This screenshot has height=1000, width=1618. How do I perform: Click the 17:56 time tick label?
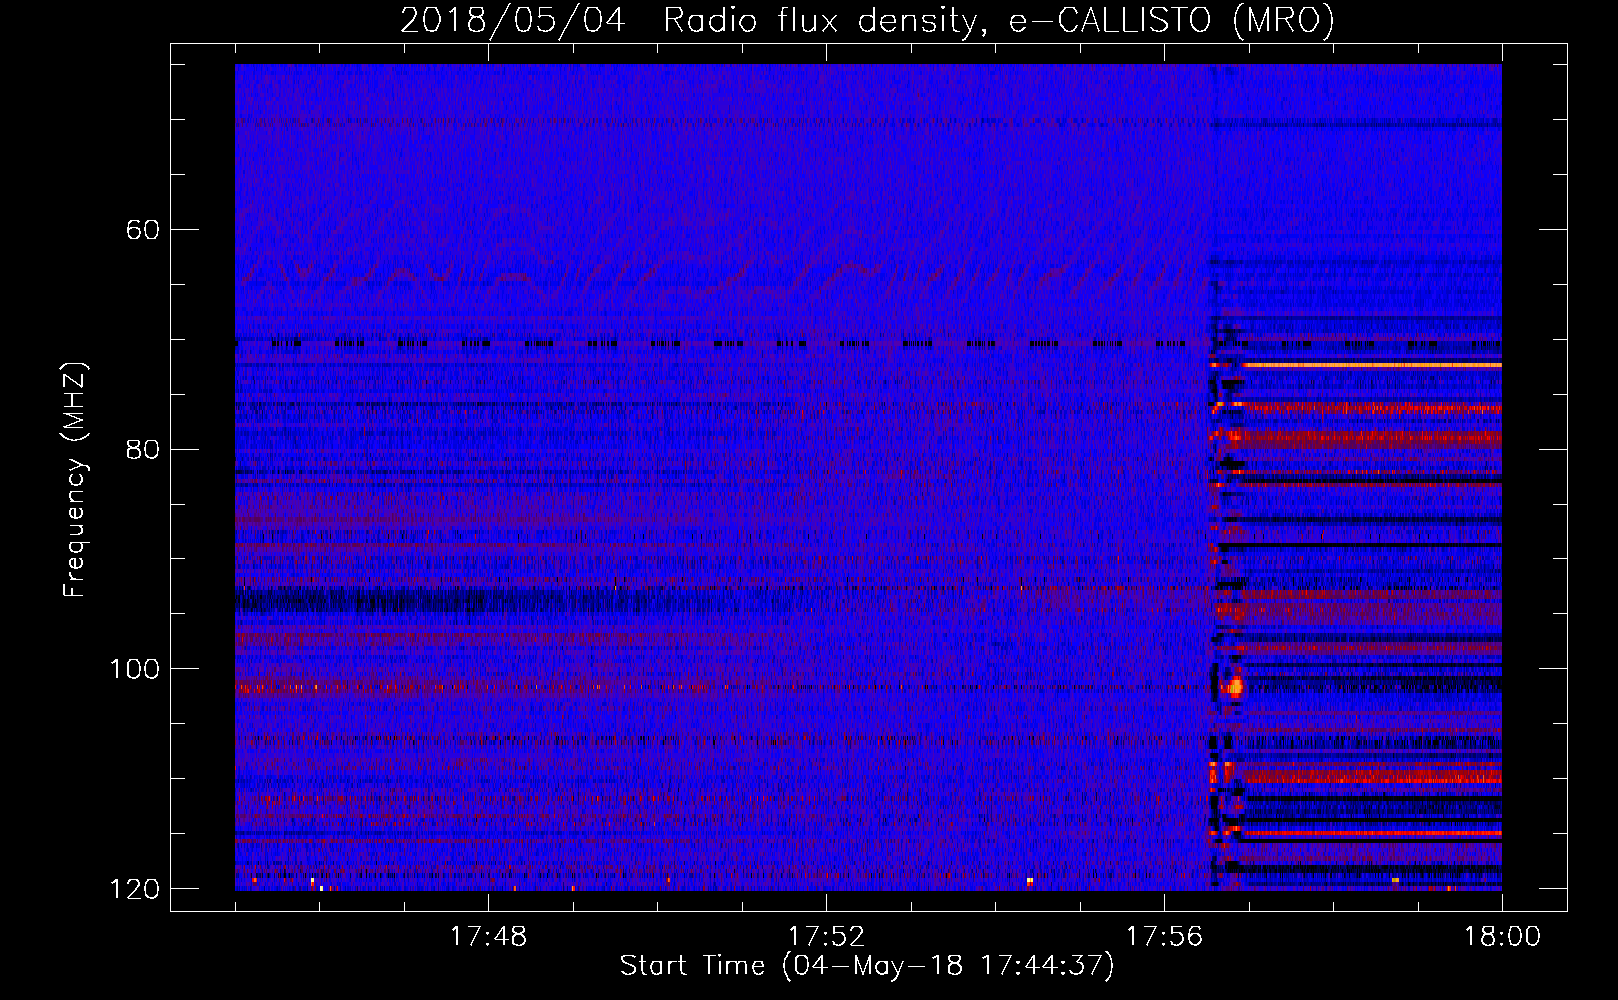pyautogui.click(x=1164, y=937)
